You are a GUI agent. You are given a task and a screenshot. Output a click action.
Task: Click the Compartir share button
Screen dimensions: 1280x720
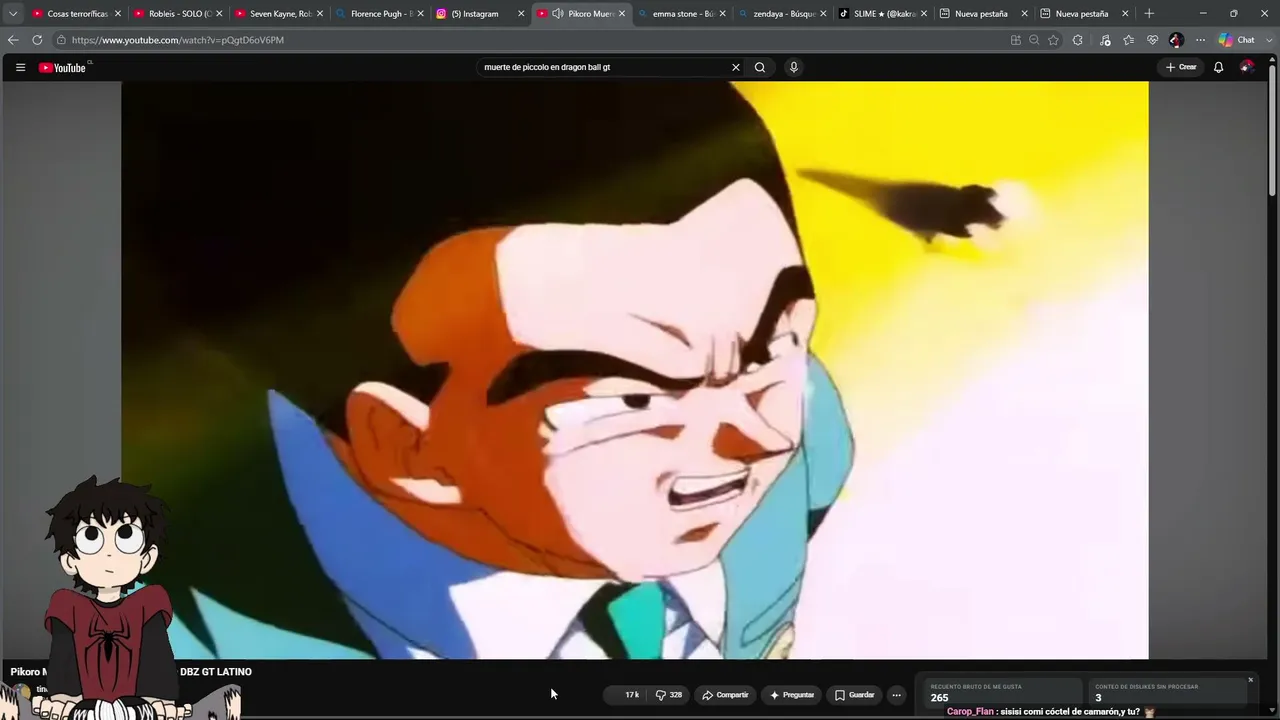click(725, 695)
